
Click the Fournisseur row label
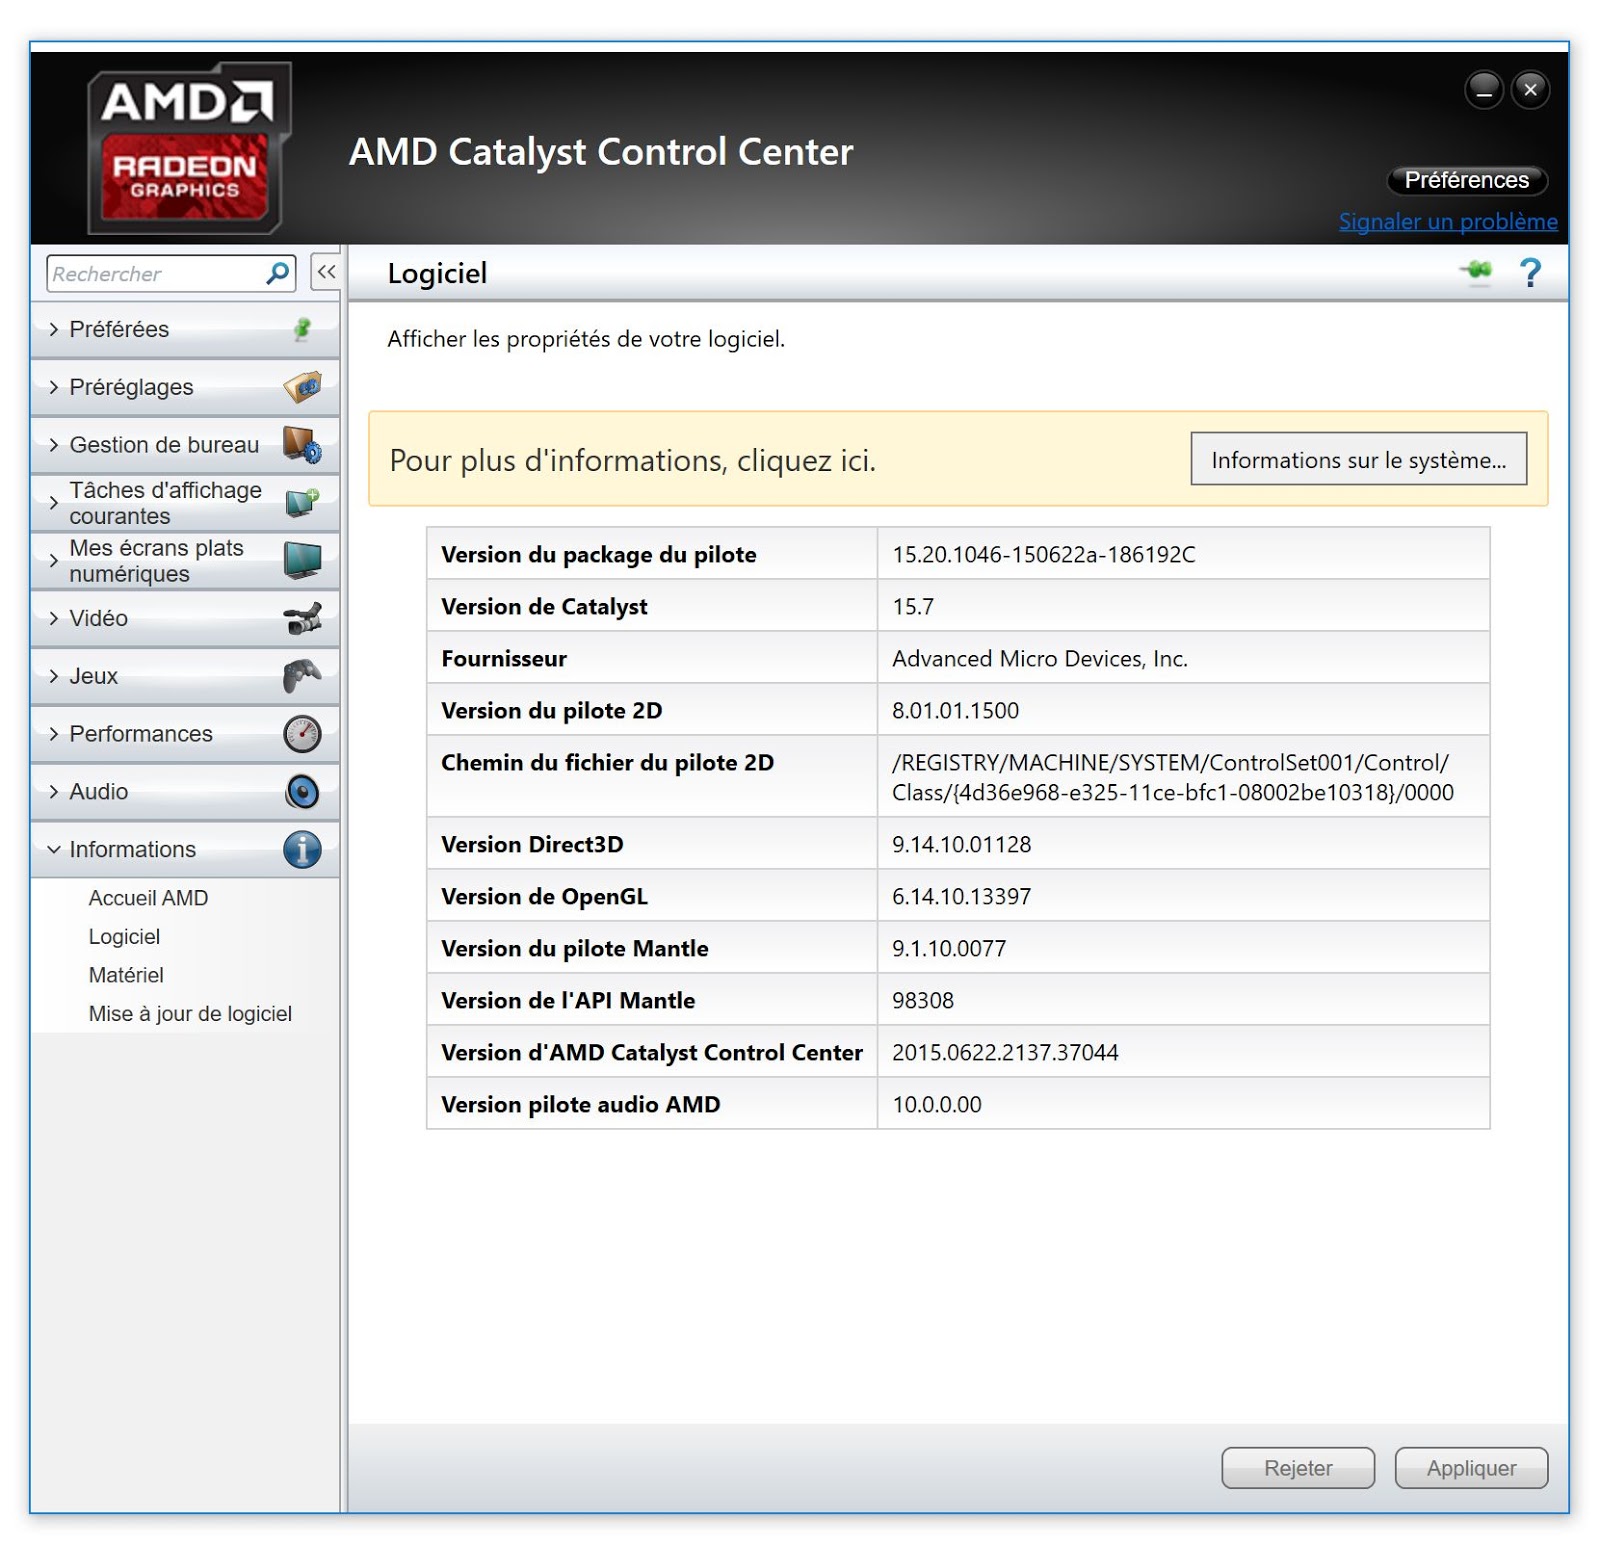[503, 659]
